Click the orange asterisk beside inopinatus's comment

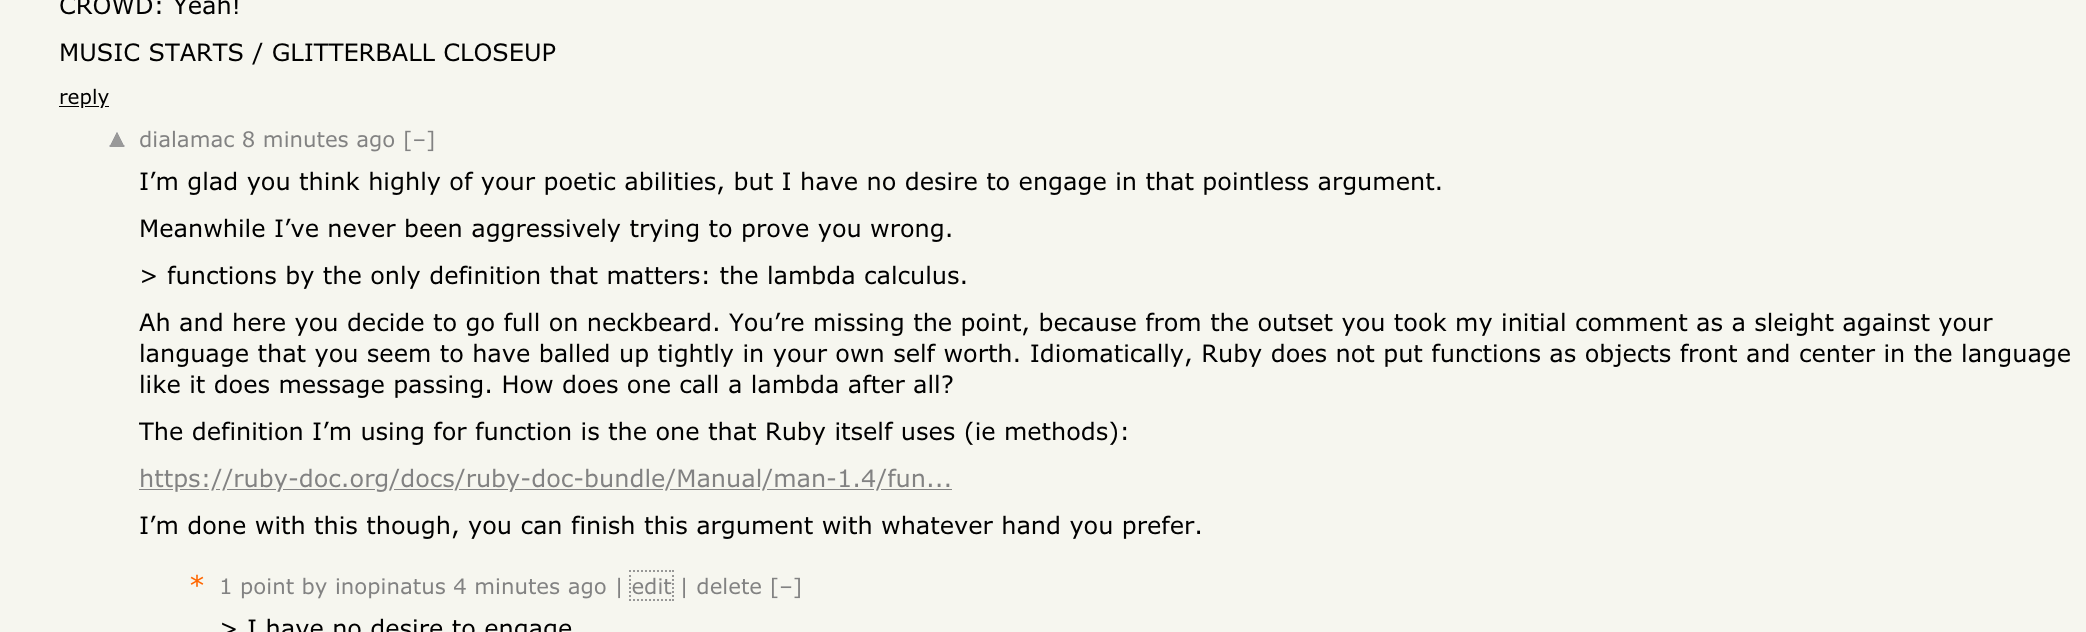click(x=197, y=584)
